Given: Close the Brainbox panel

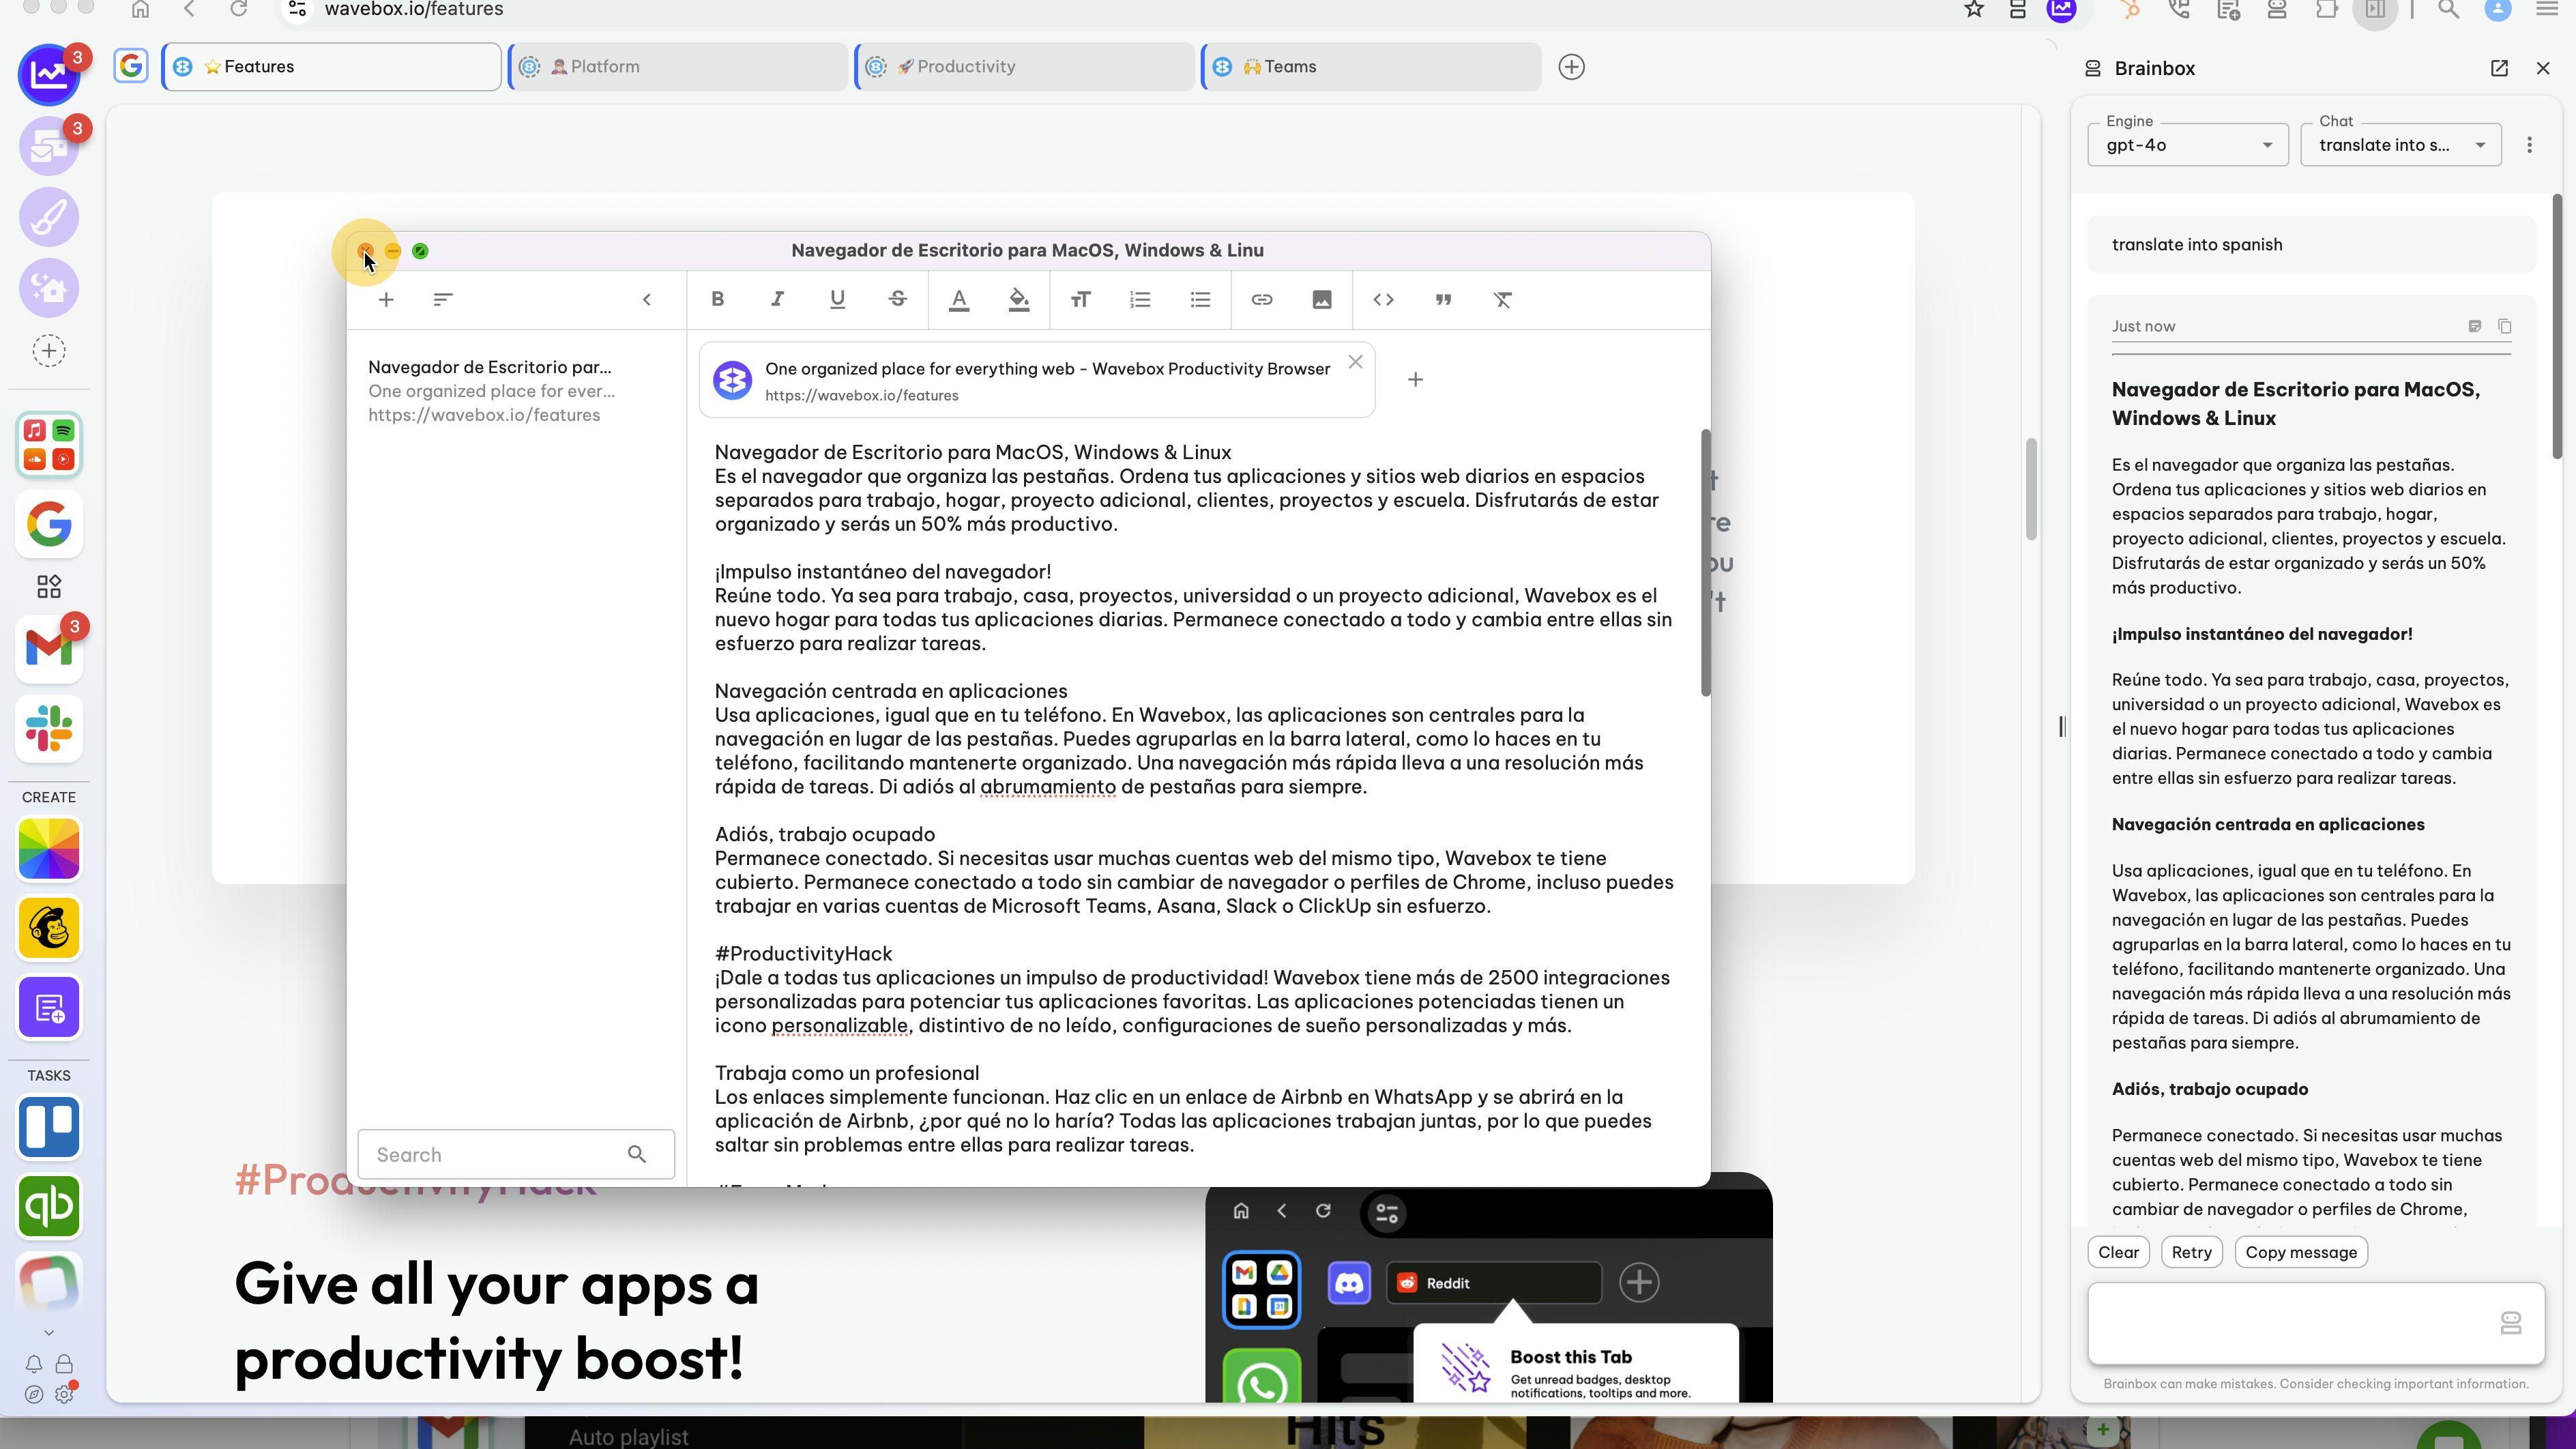Looking at the screenshot, I should 2543,68.
